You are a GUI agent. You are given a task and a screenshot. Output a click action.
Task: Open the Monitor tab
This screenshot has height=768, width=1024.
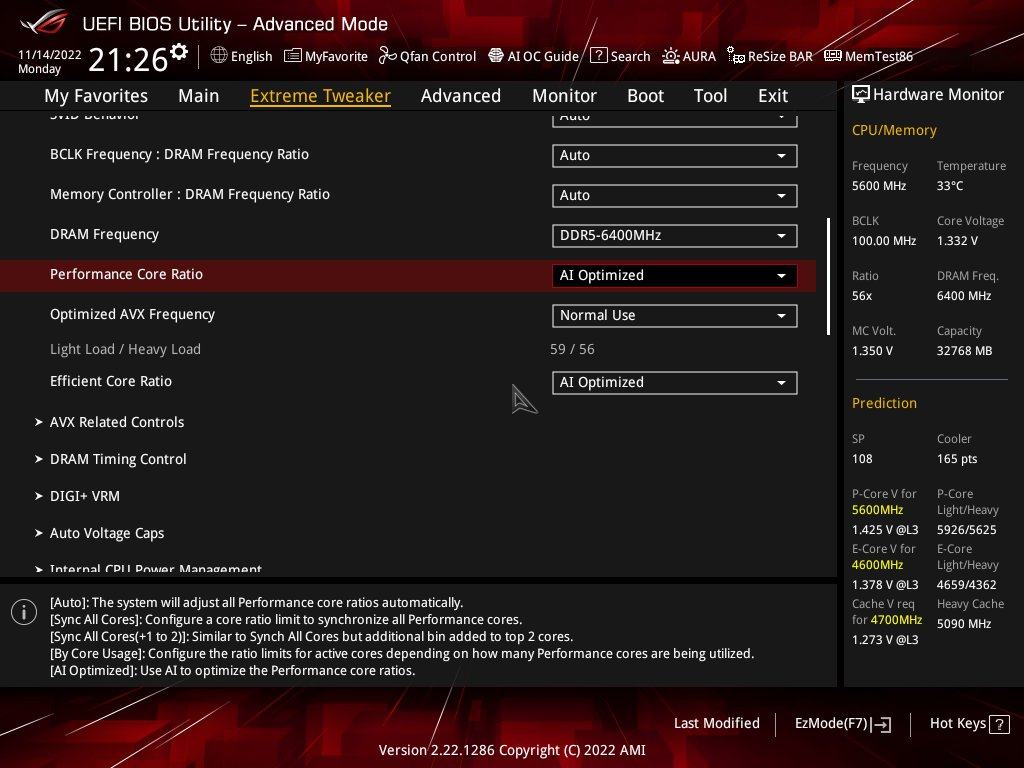pyautogui.click(x=564, y=96)
